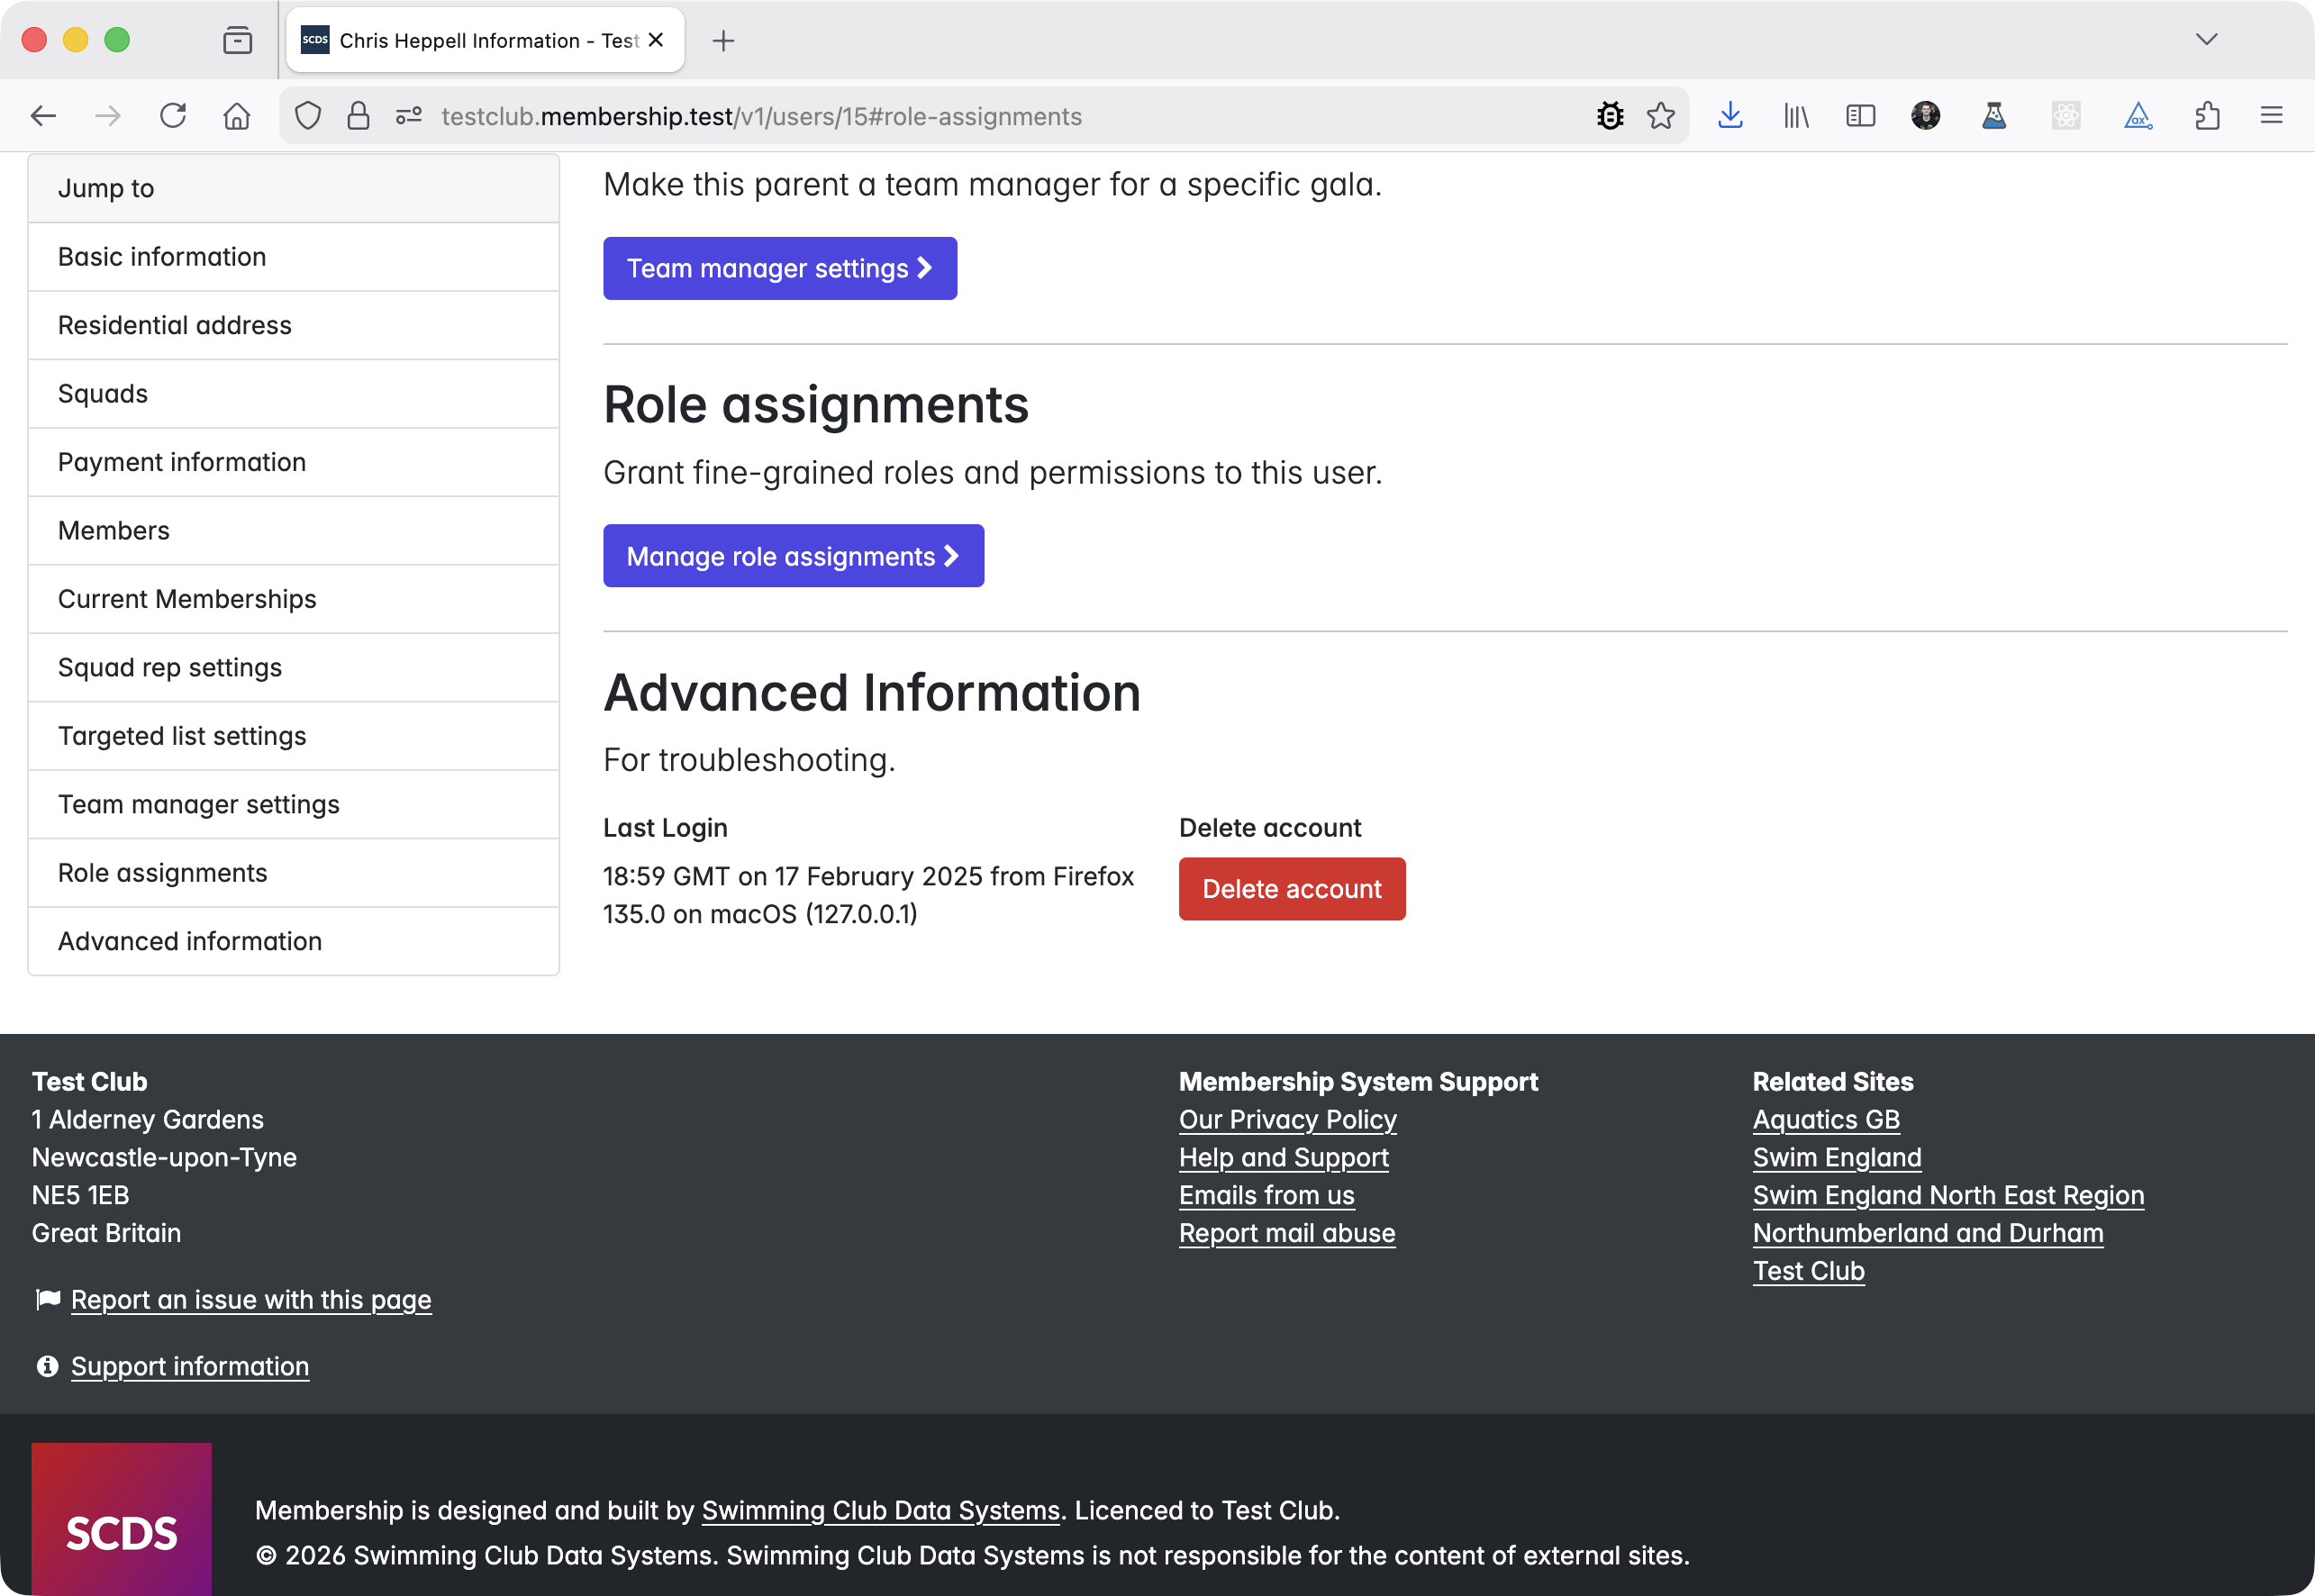Open the bug reporting debugger icon

pos(1610,115)
